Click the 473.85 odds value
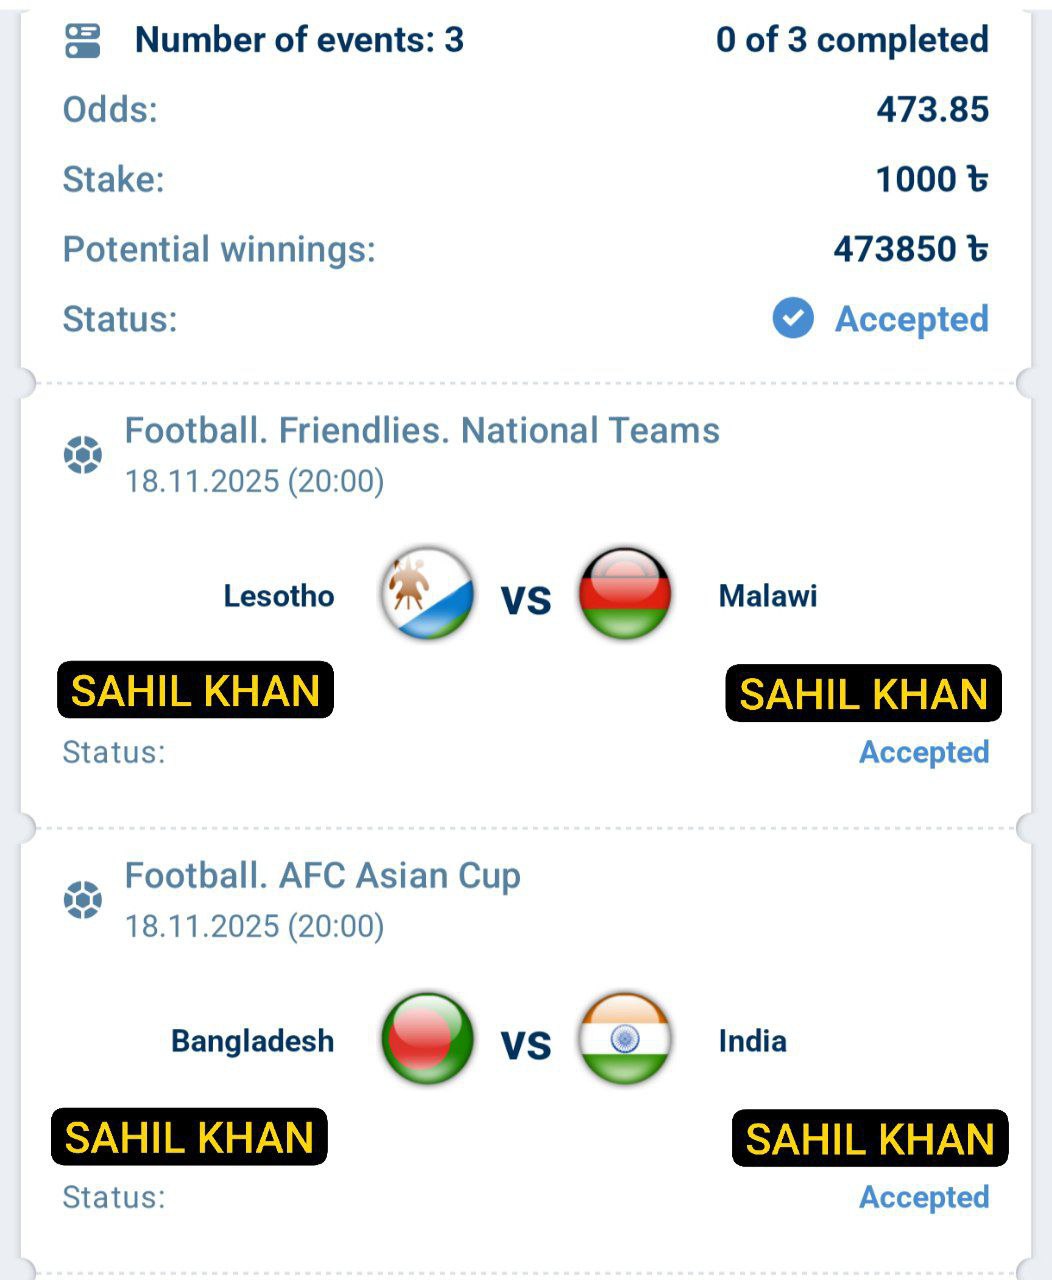 coord(932,109)
